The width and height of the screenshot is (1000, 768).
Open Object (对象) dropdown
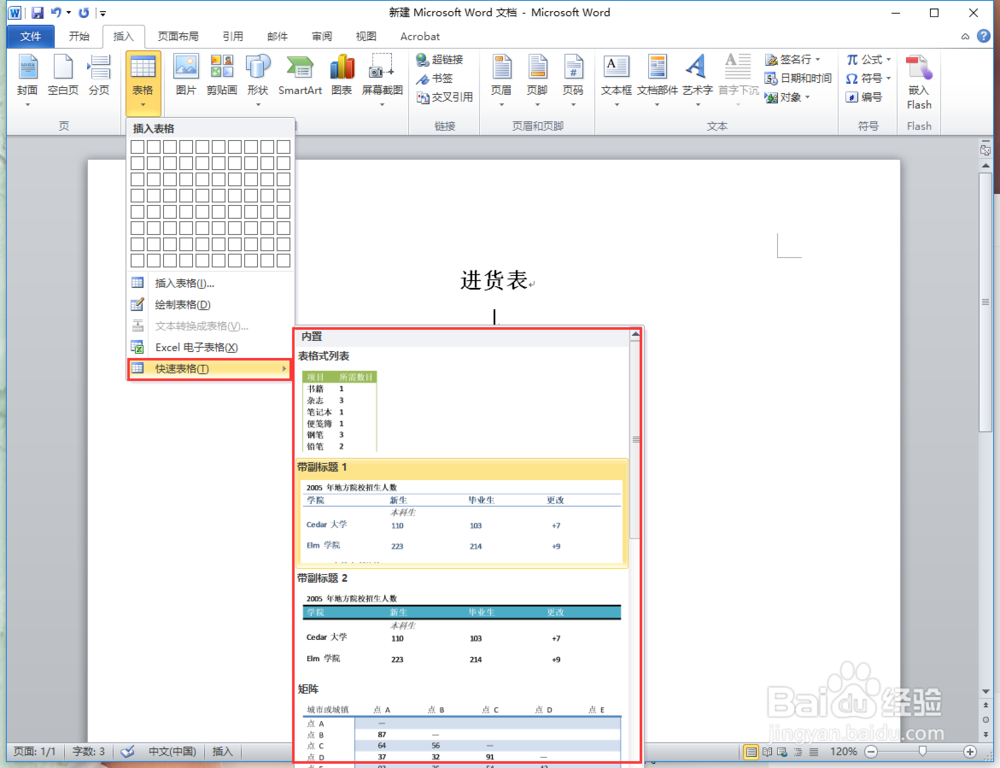tap(807, 97)
